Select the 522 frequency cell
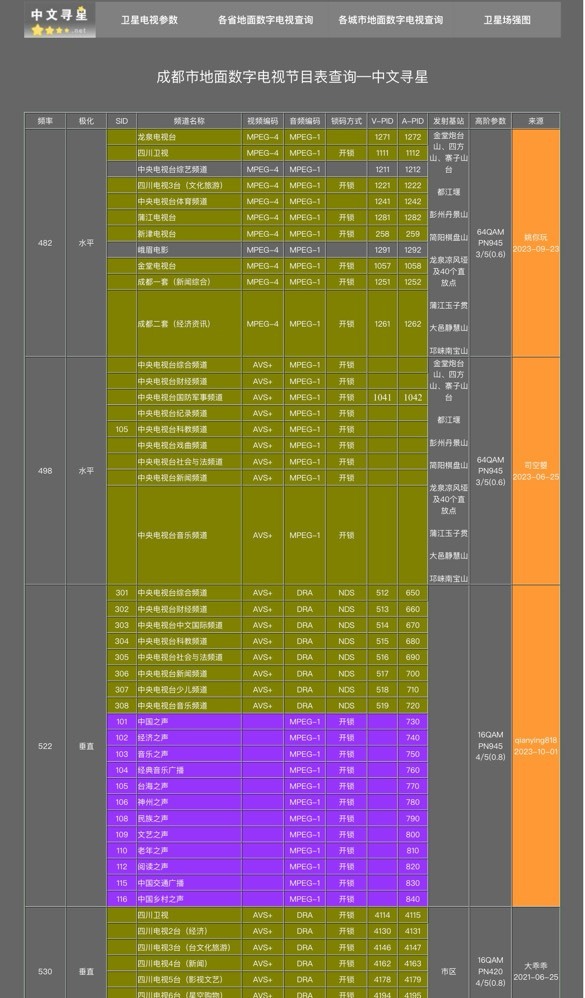The width and height of the screenshot is (585, 998). [45, 746]
